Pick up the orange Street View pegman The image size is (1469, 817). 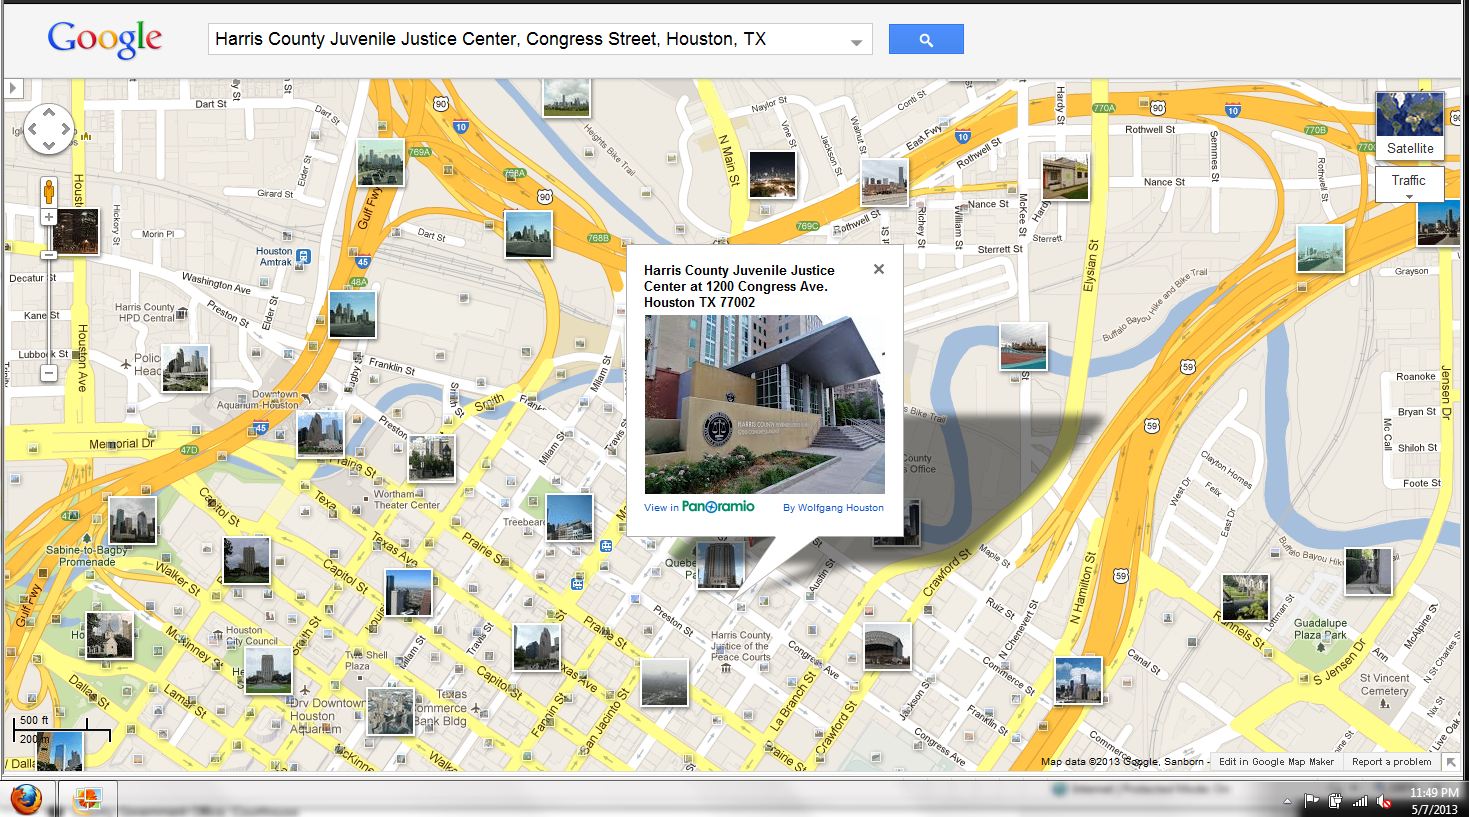pos(48,190)
